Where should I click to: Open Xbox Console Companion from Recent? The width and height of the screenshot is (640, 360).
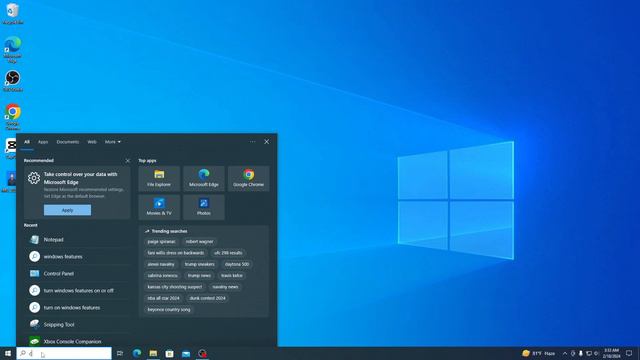(78, 341)
